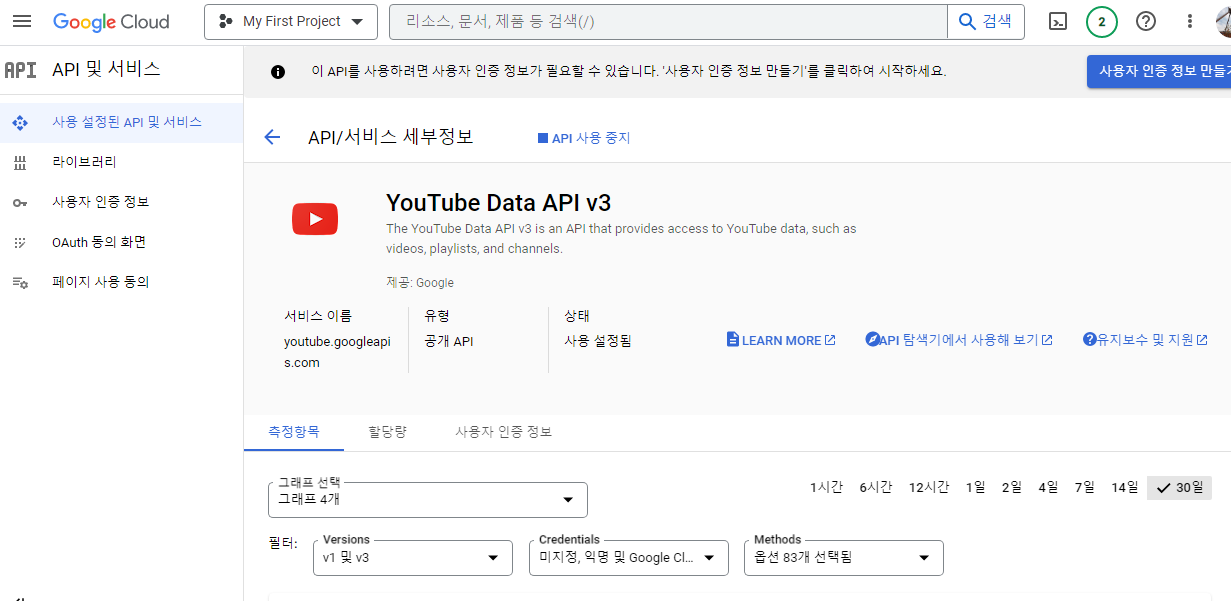The width and height of the screenshot is (1231, 601).
Task: Open API 탐색기에서 사용해 보기 link
Action: click(959, 340)
